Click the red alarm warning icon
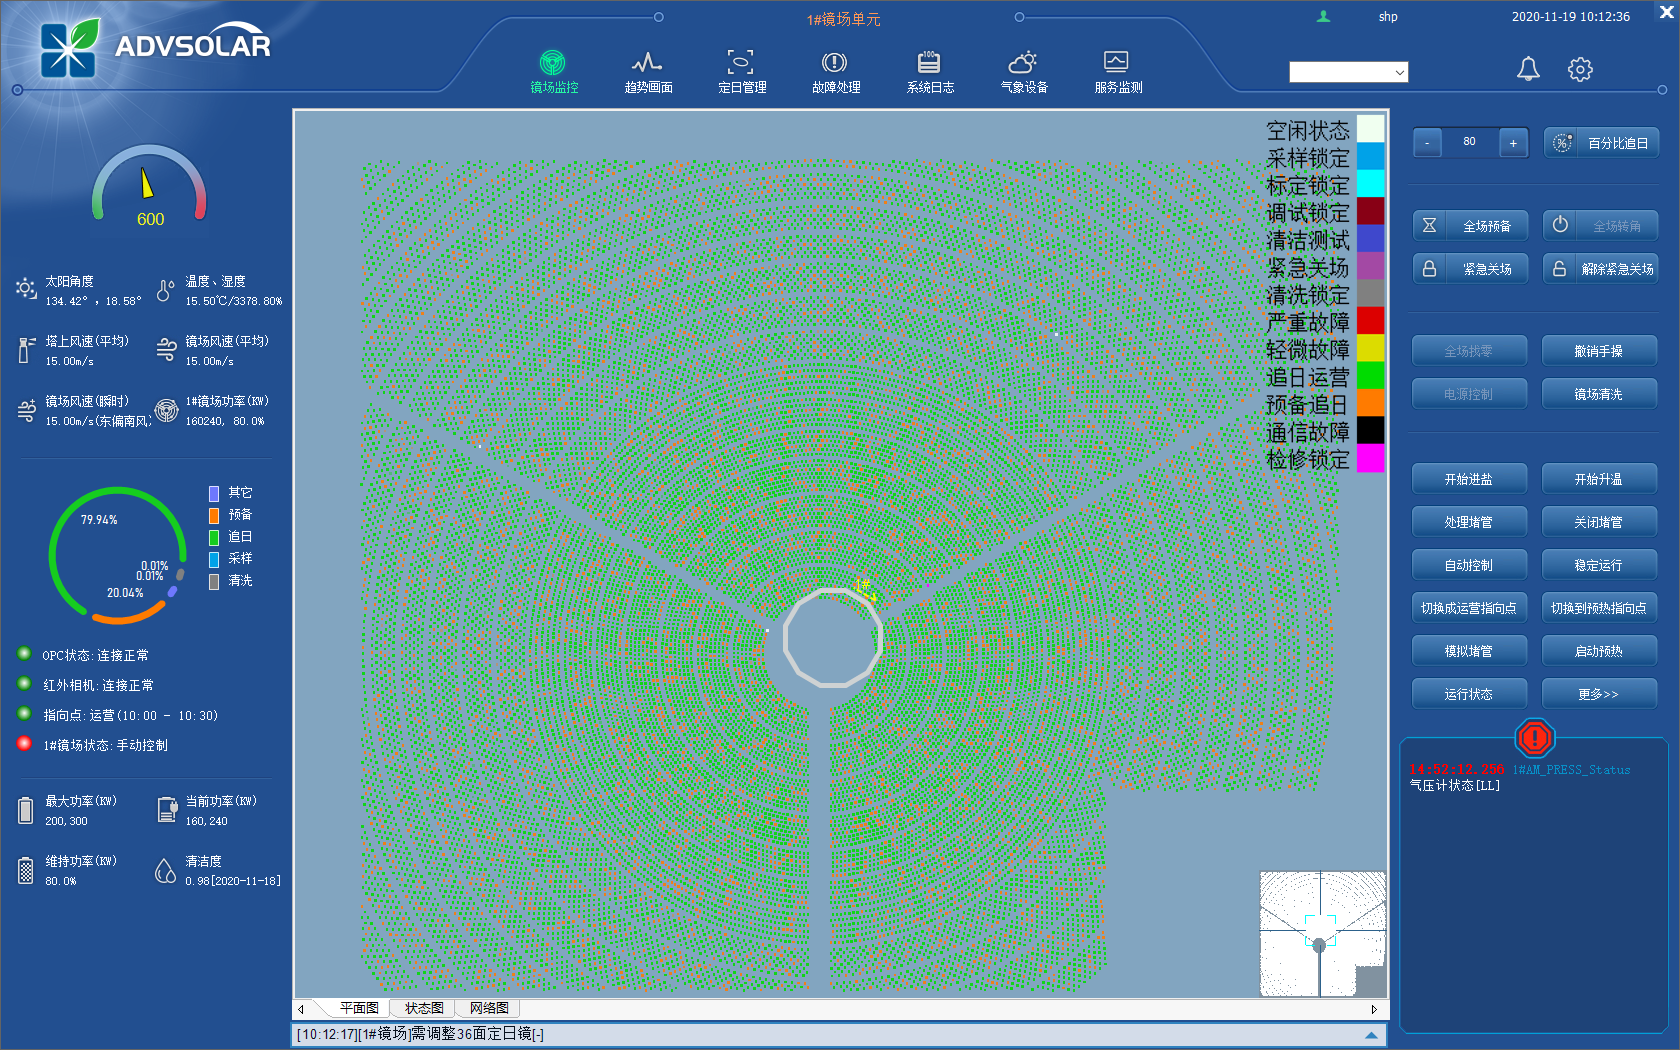The image size is (1680, 1050). (x=1534, y=739)
